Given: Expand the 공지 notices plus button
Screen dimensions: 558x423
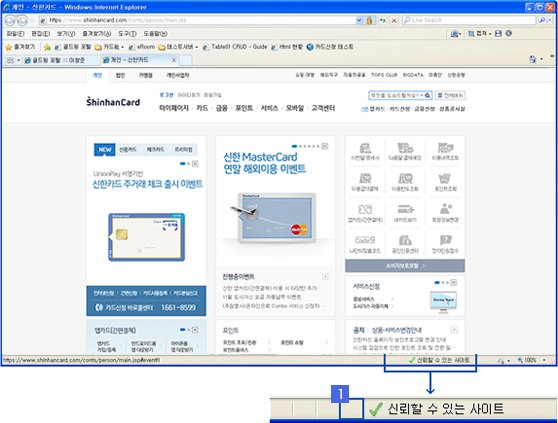Looking at the screenshot, I should [454, 329].
